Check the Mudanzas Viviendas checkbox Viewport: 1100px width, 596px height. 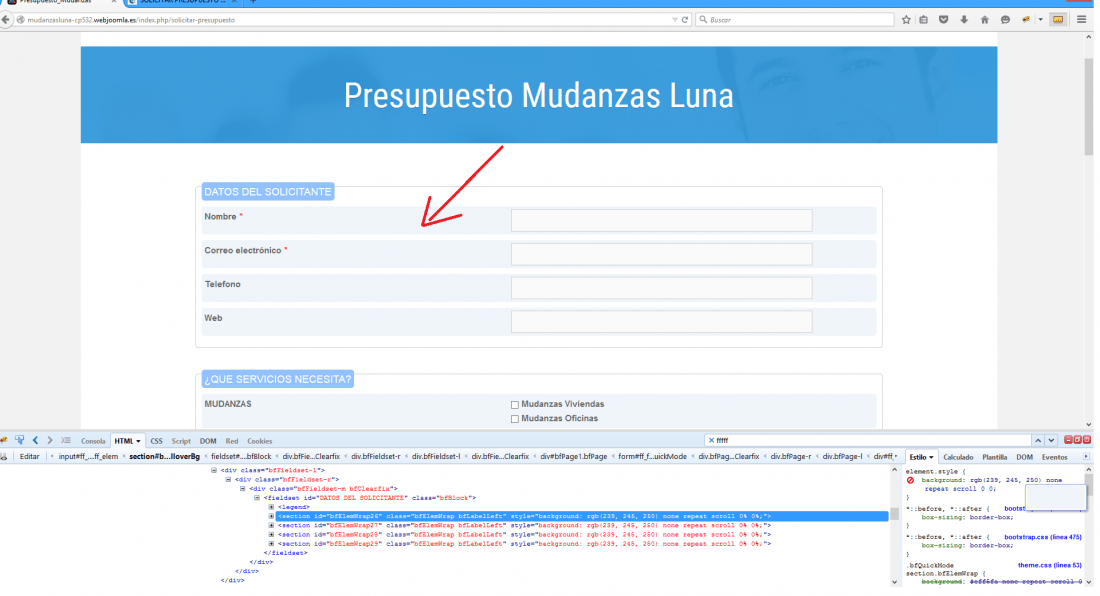click(515, 405)
